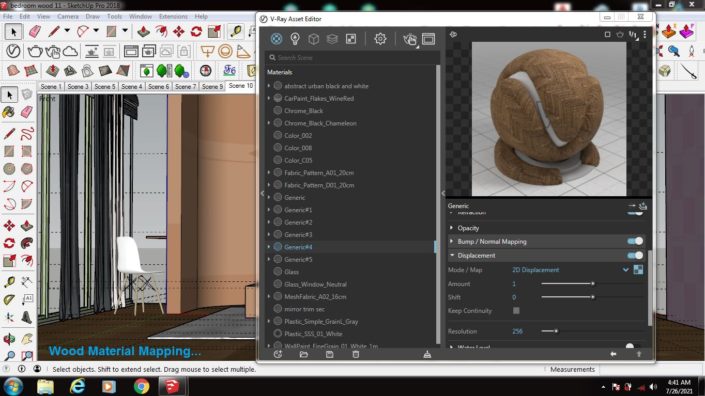Screen dimensions: 705x396
Task: Select Tape Measure tool in left toolbar
Action: coord(9,282)
